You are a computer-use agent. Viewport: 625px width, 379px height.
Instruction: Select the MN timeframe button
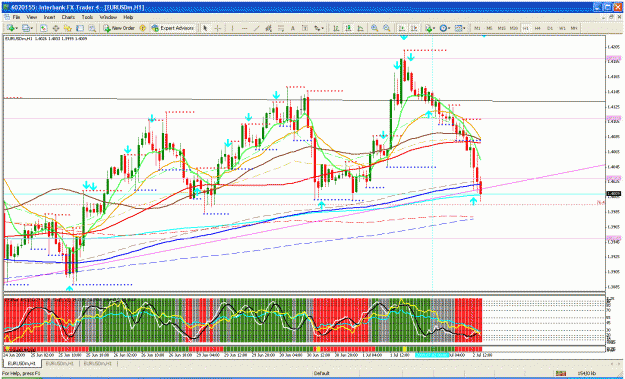(574, 28)
